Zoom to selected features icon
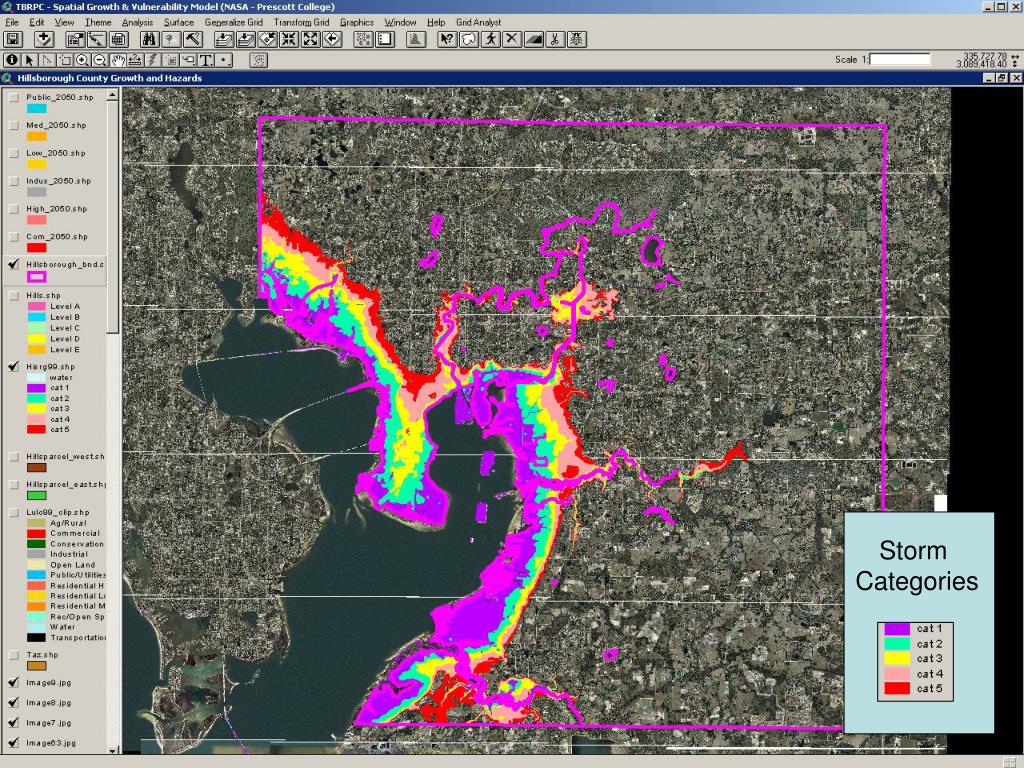The width and height of the screenshot is (1024, 768). [267, 40]
